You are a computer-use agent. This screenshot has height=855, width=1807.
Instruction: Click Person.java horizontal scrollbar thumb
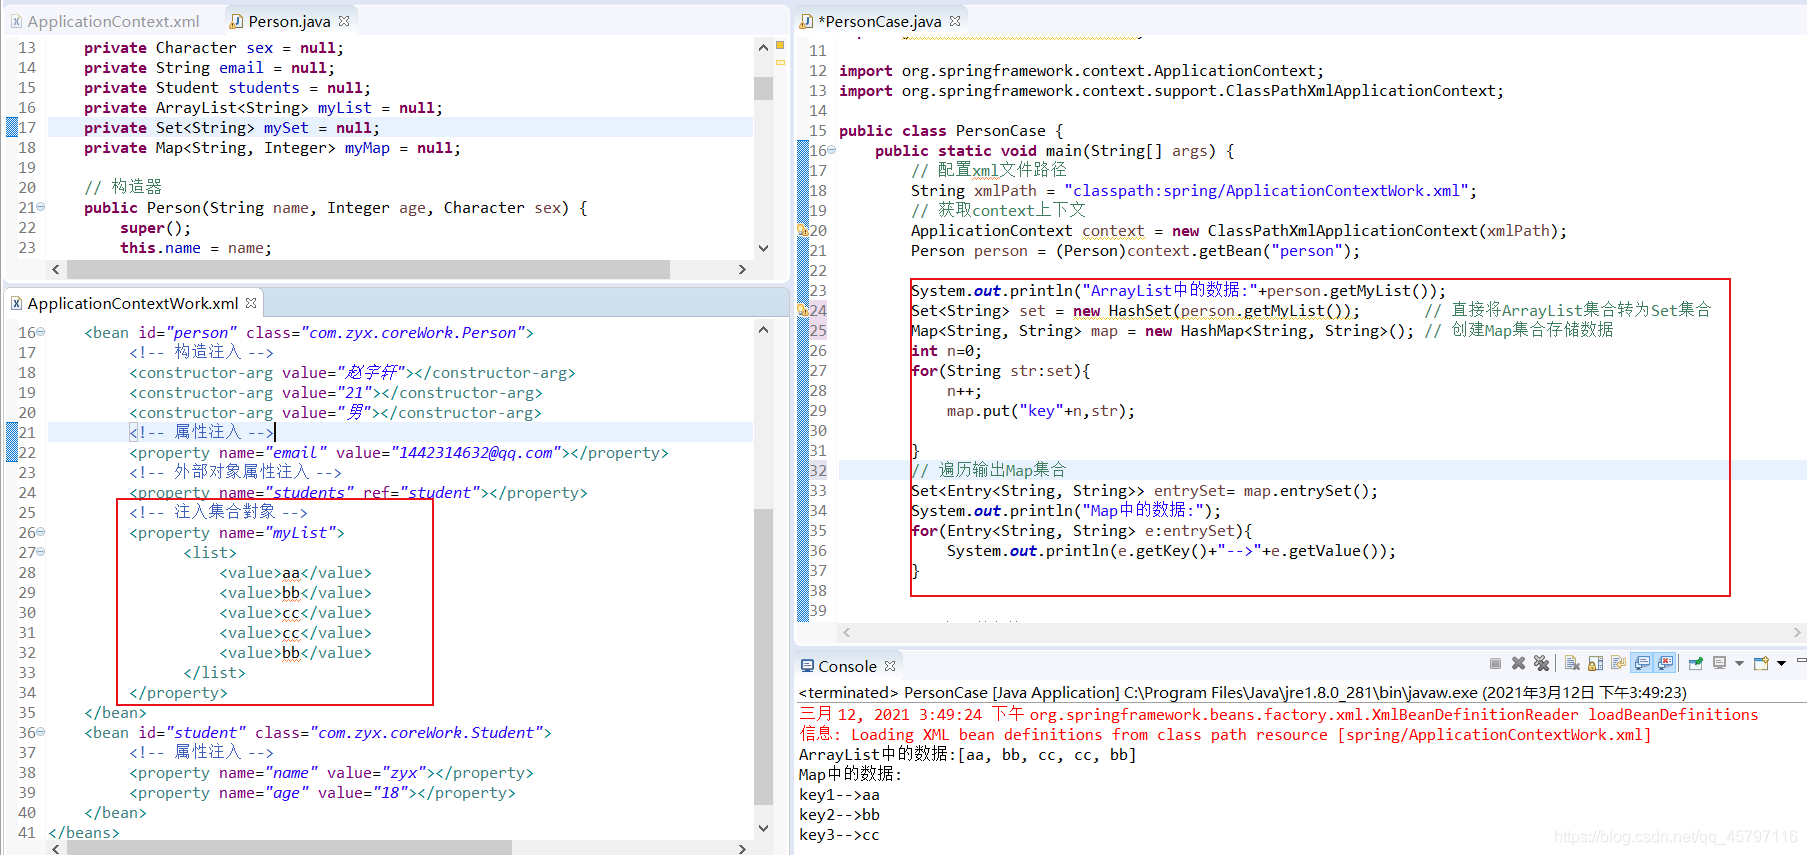pos(368,269)
